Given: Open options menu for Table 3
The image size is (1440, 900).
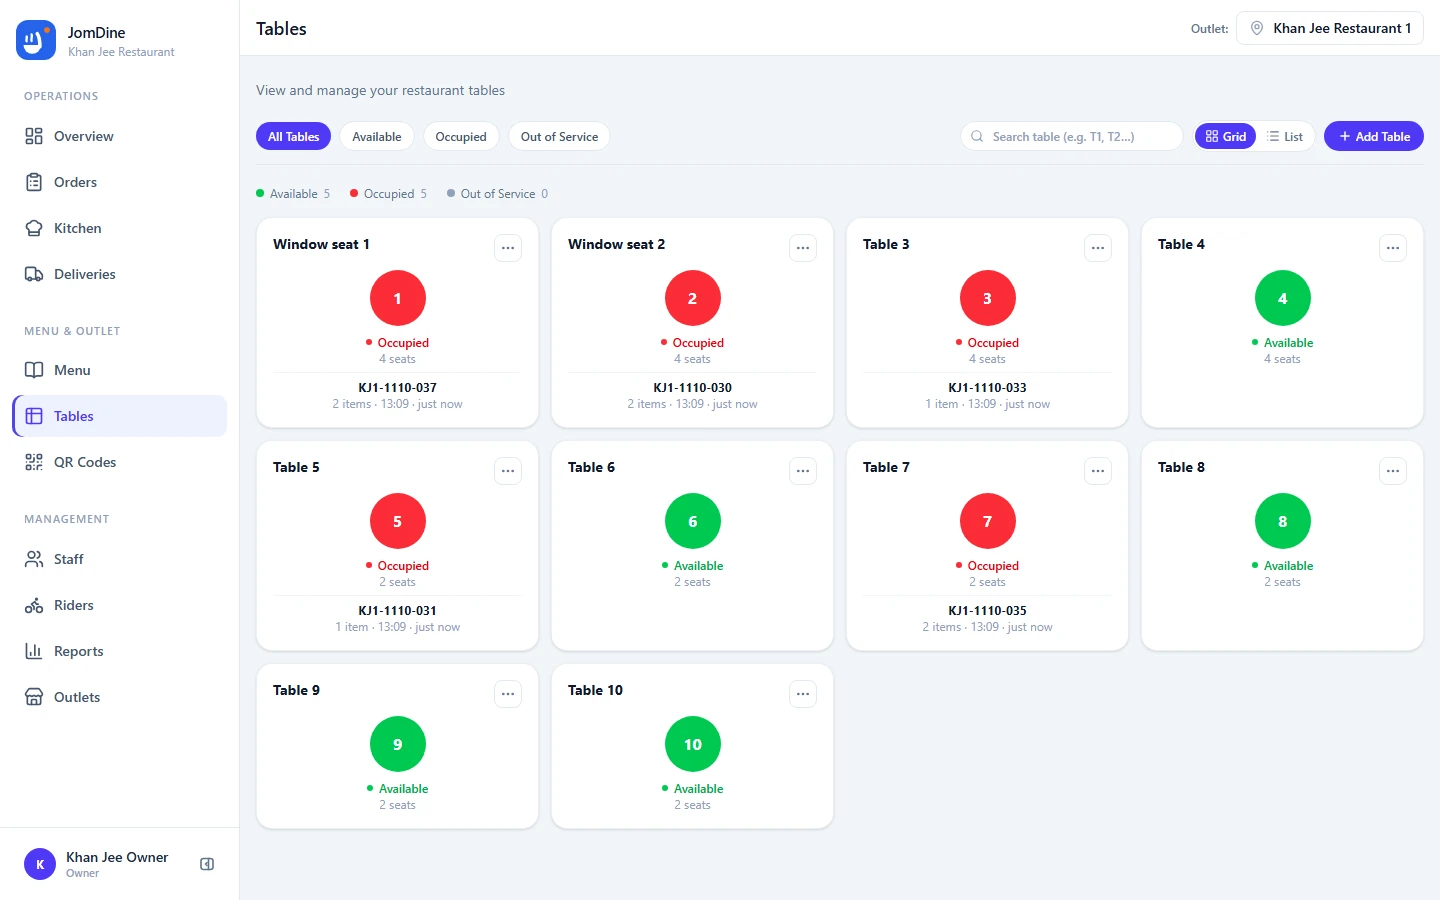Looking at the screenshot, I should click(x=1098, y=248).
